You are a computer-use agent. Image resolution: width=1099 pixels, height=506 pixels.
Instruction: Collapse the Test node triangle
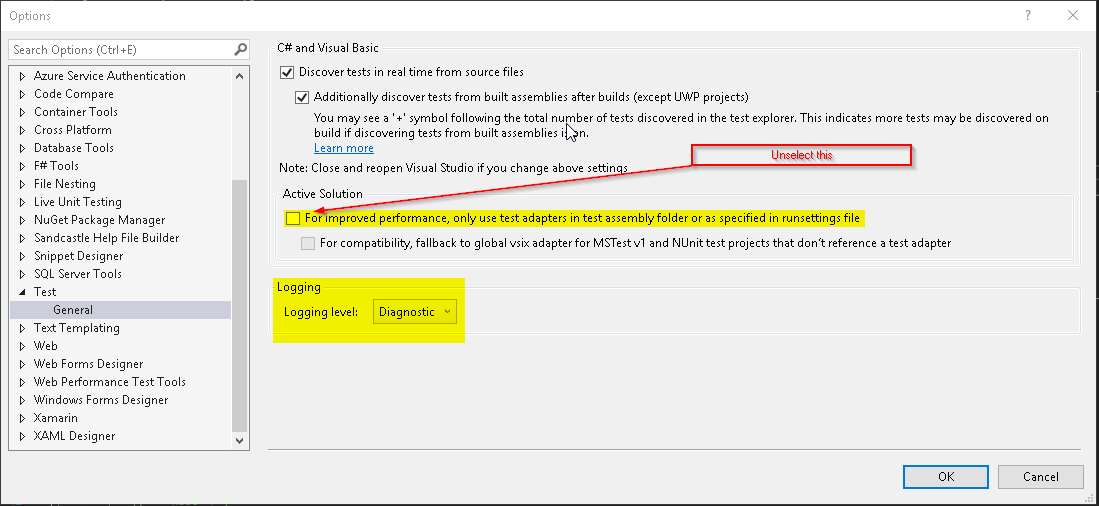[22, 292]
